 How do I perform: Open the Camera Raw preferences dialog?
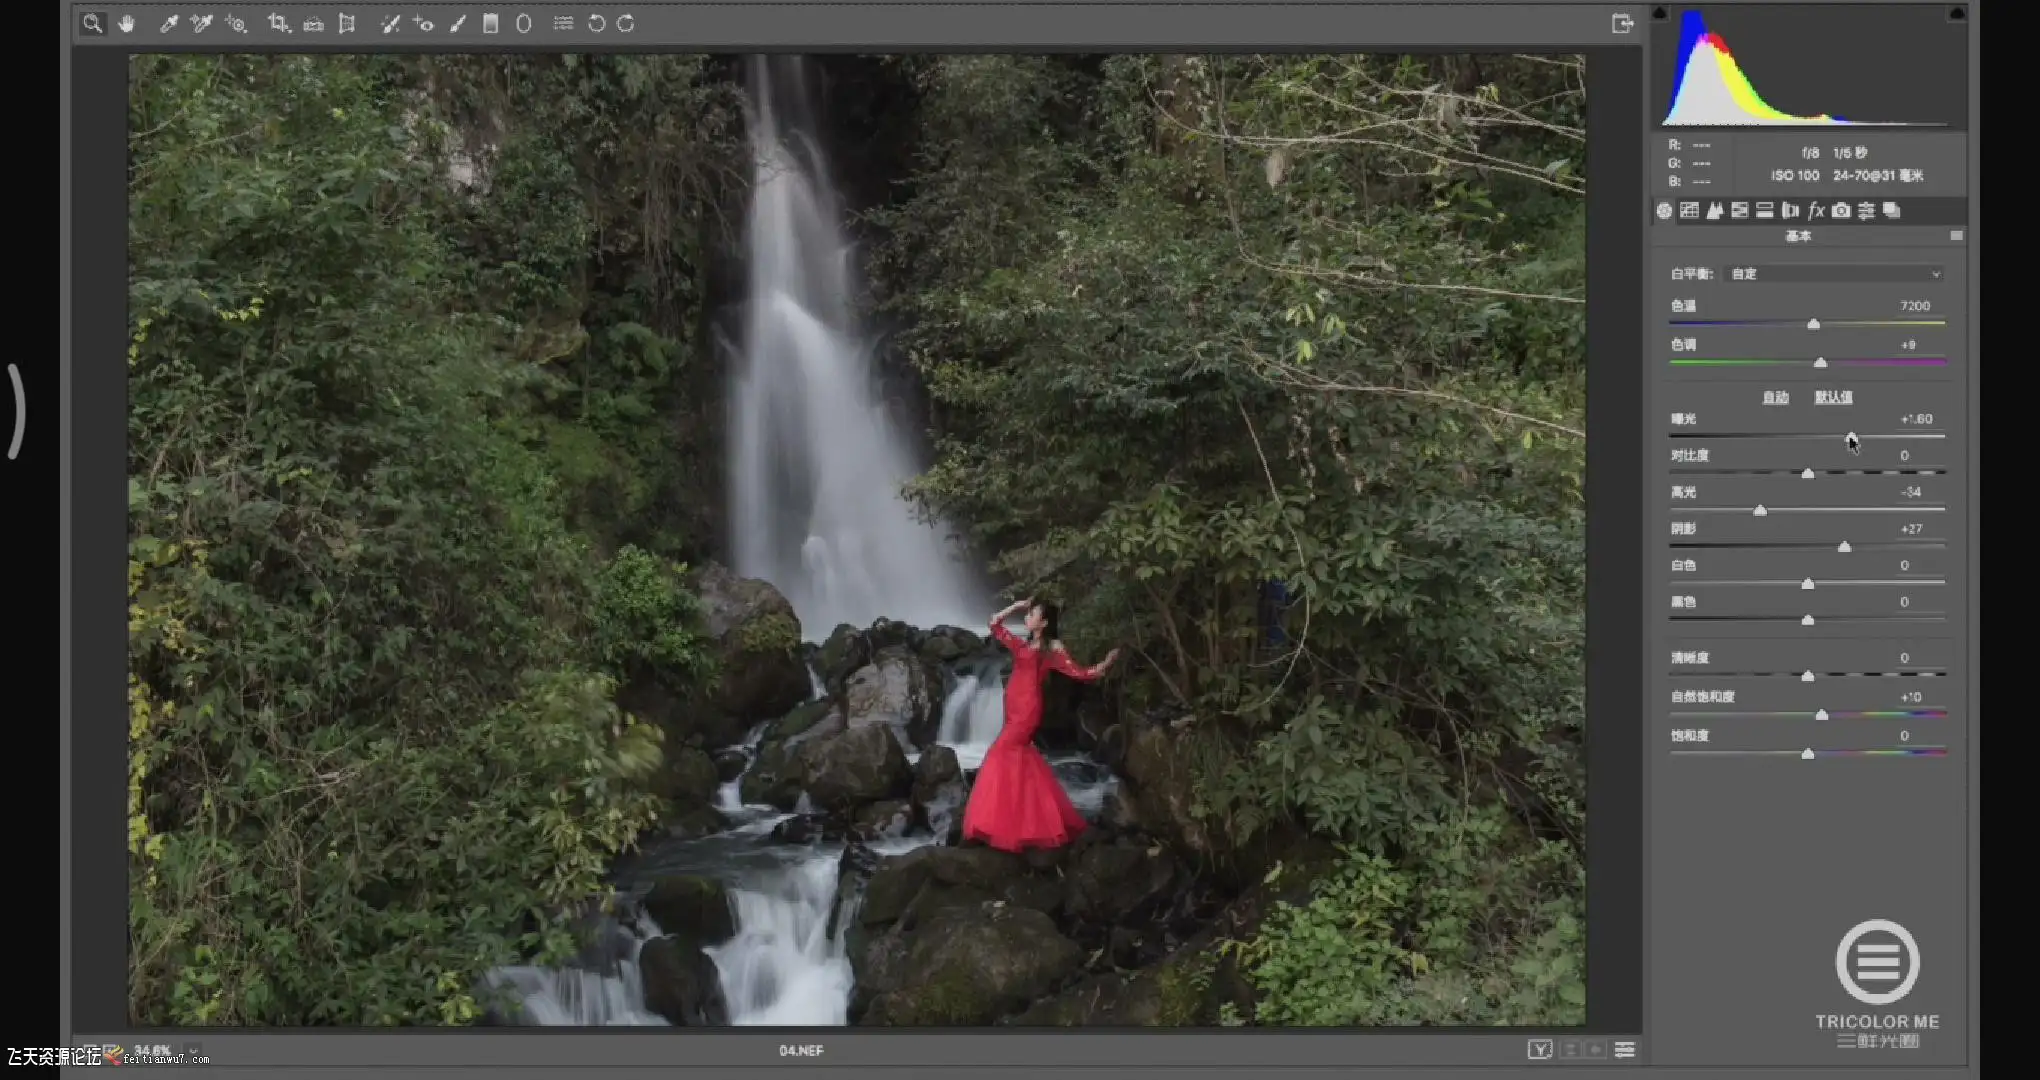[x=564, y=23]
